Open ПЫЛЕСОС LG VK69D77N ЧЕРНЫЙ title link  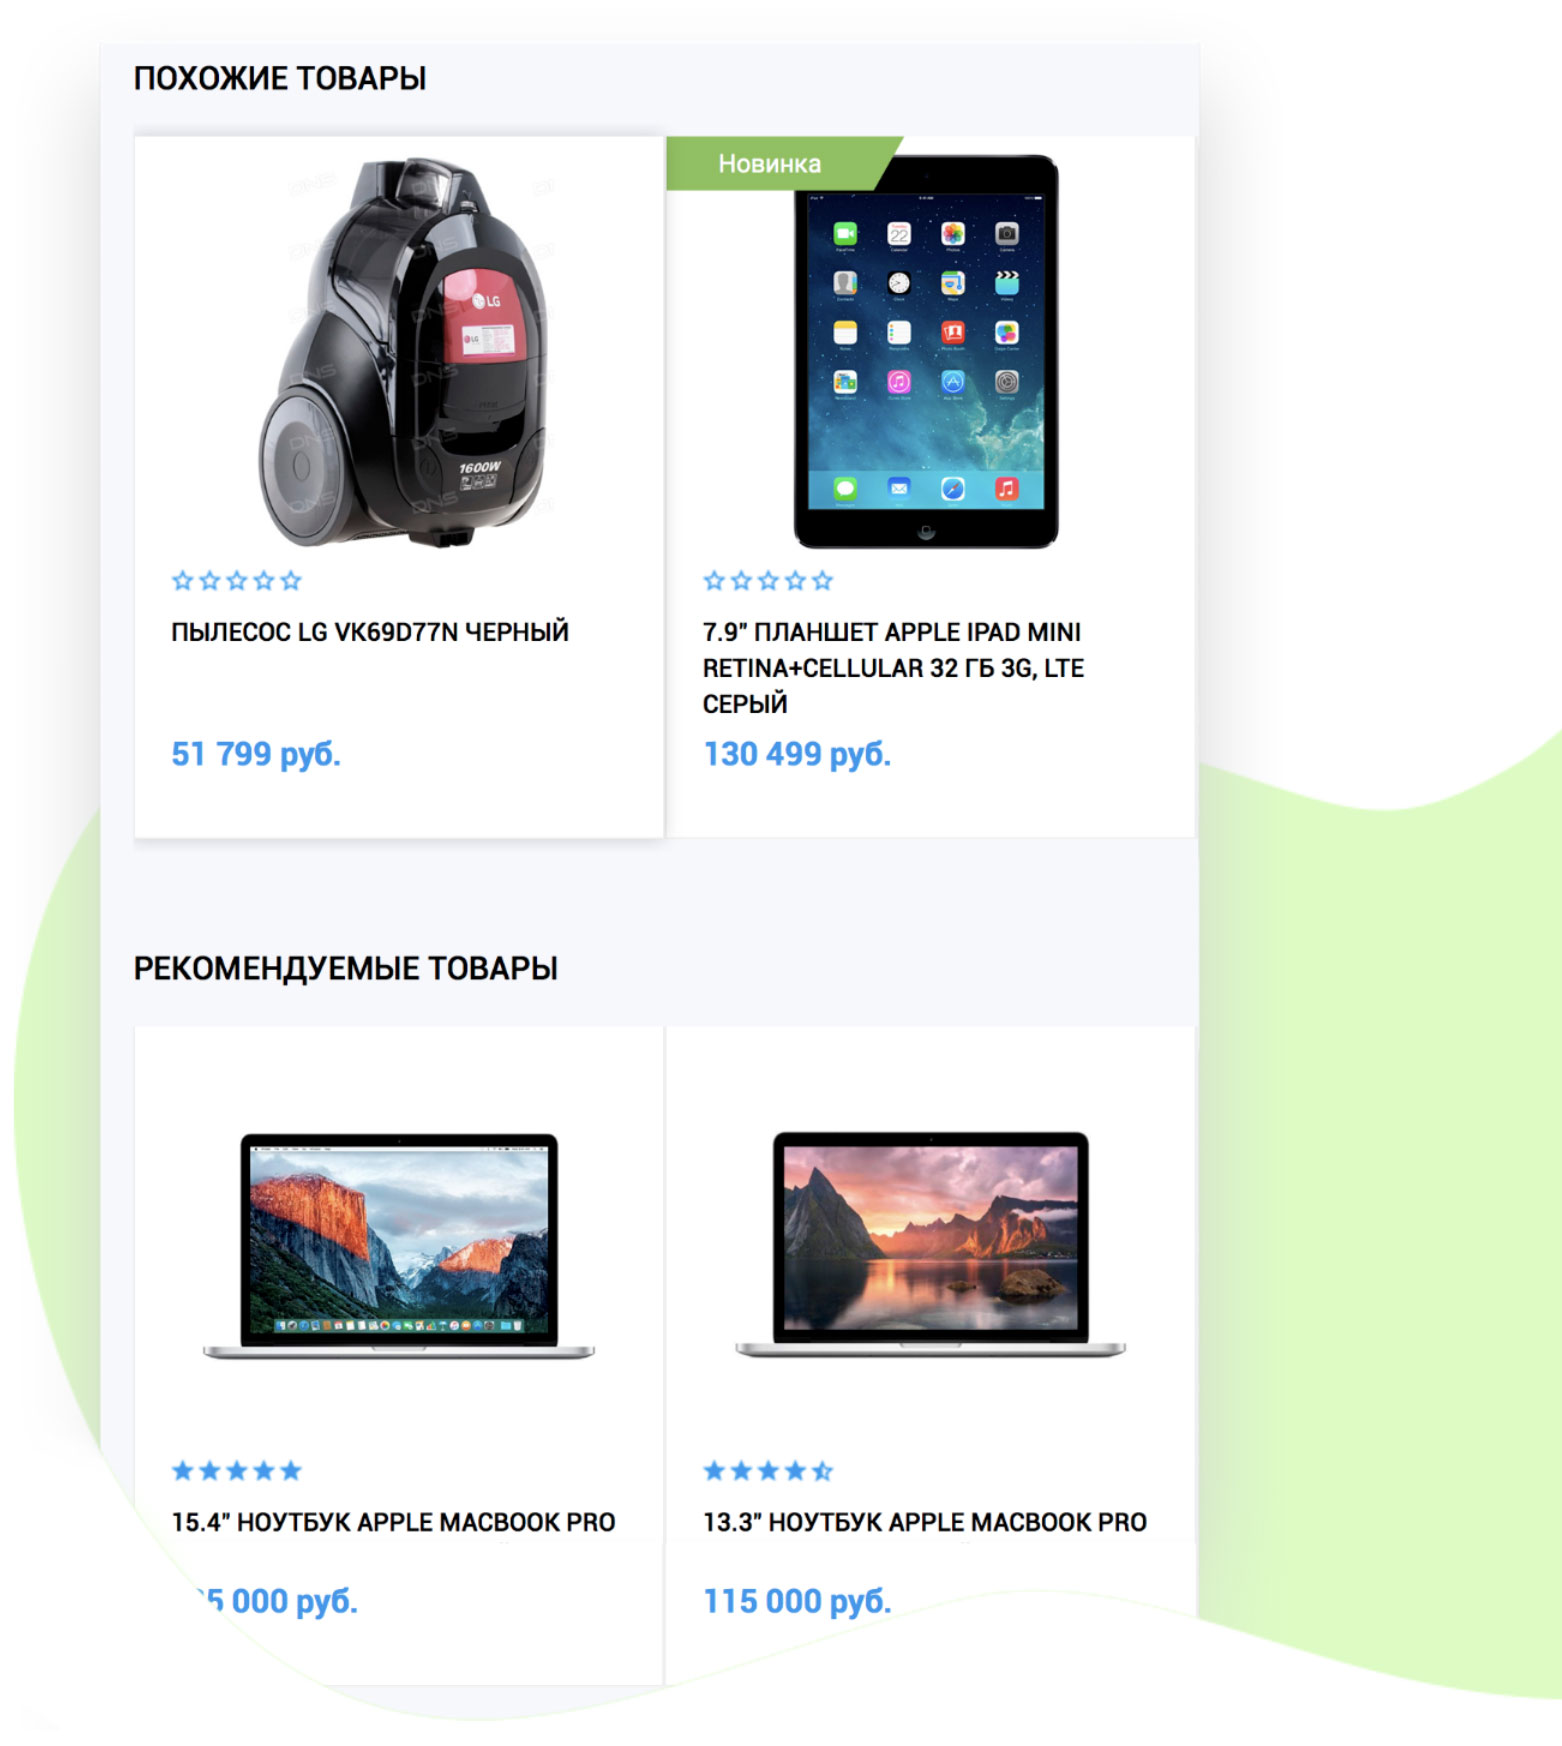(370, 632)
